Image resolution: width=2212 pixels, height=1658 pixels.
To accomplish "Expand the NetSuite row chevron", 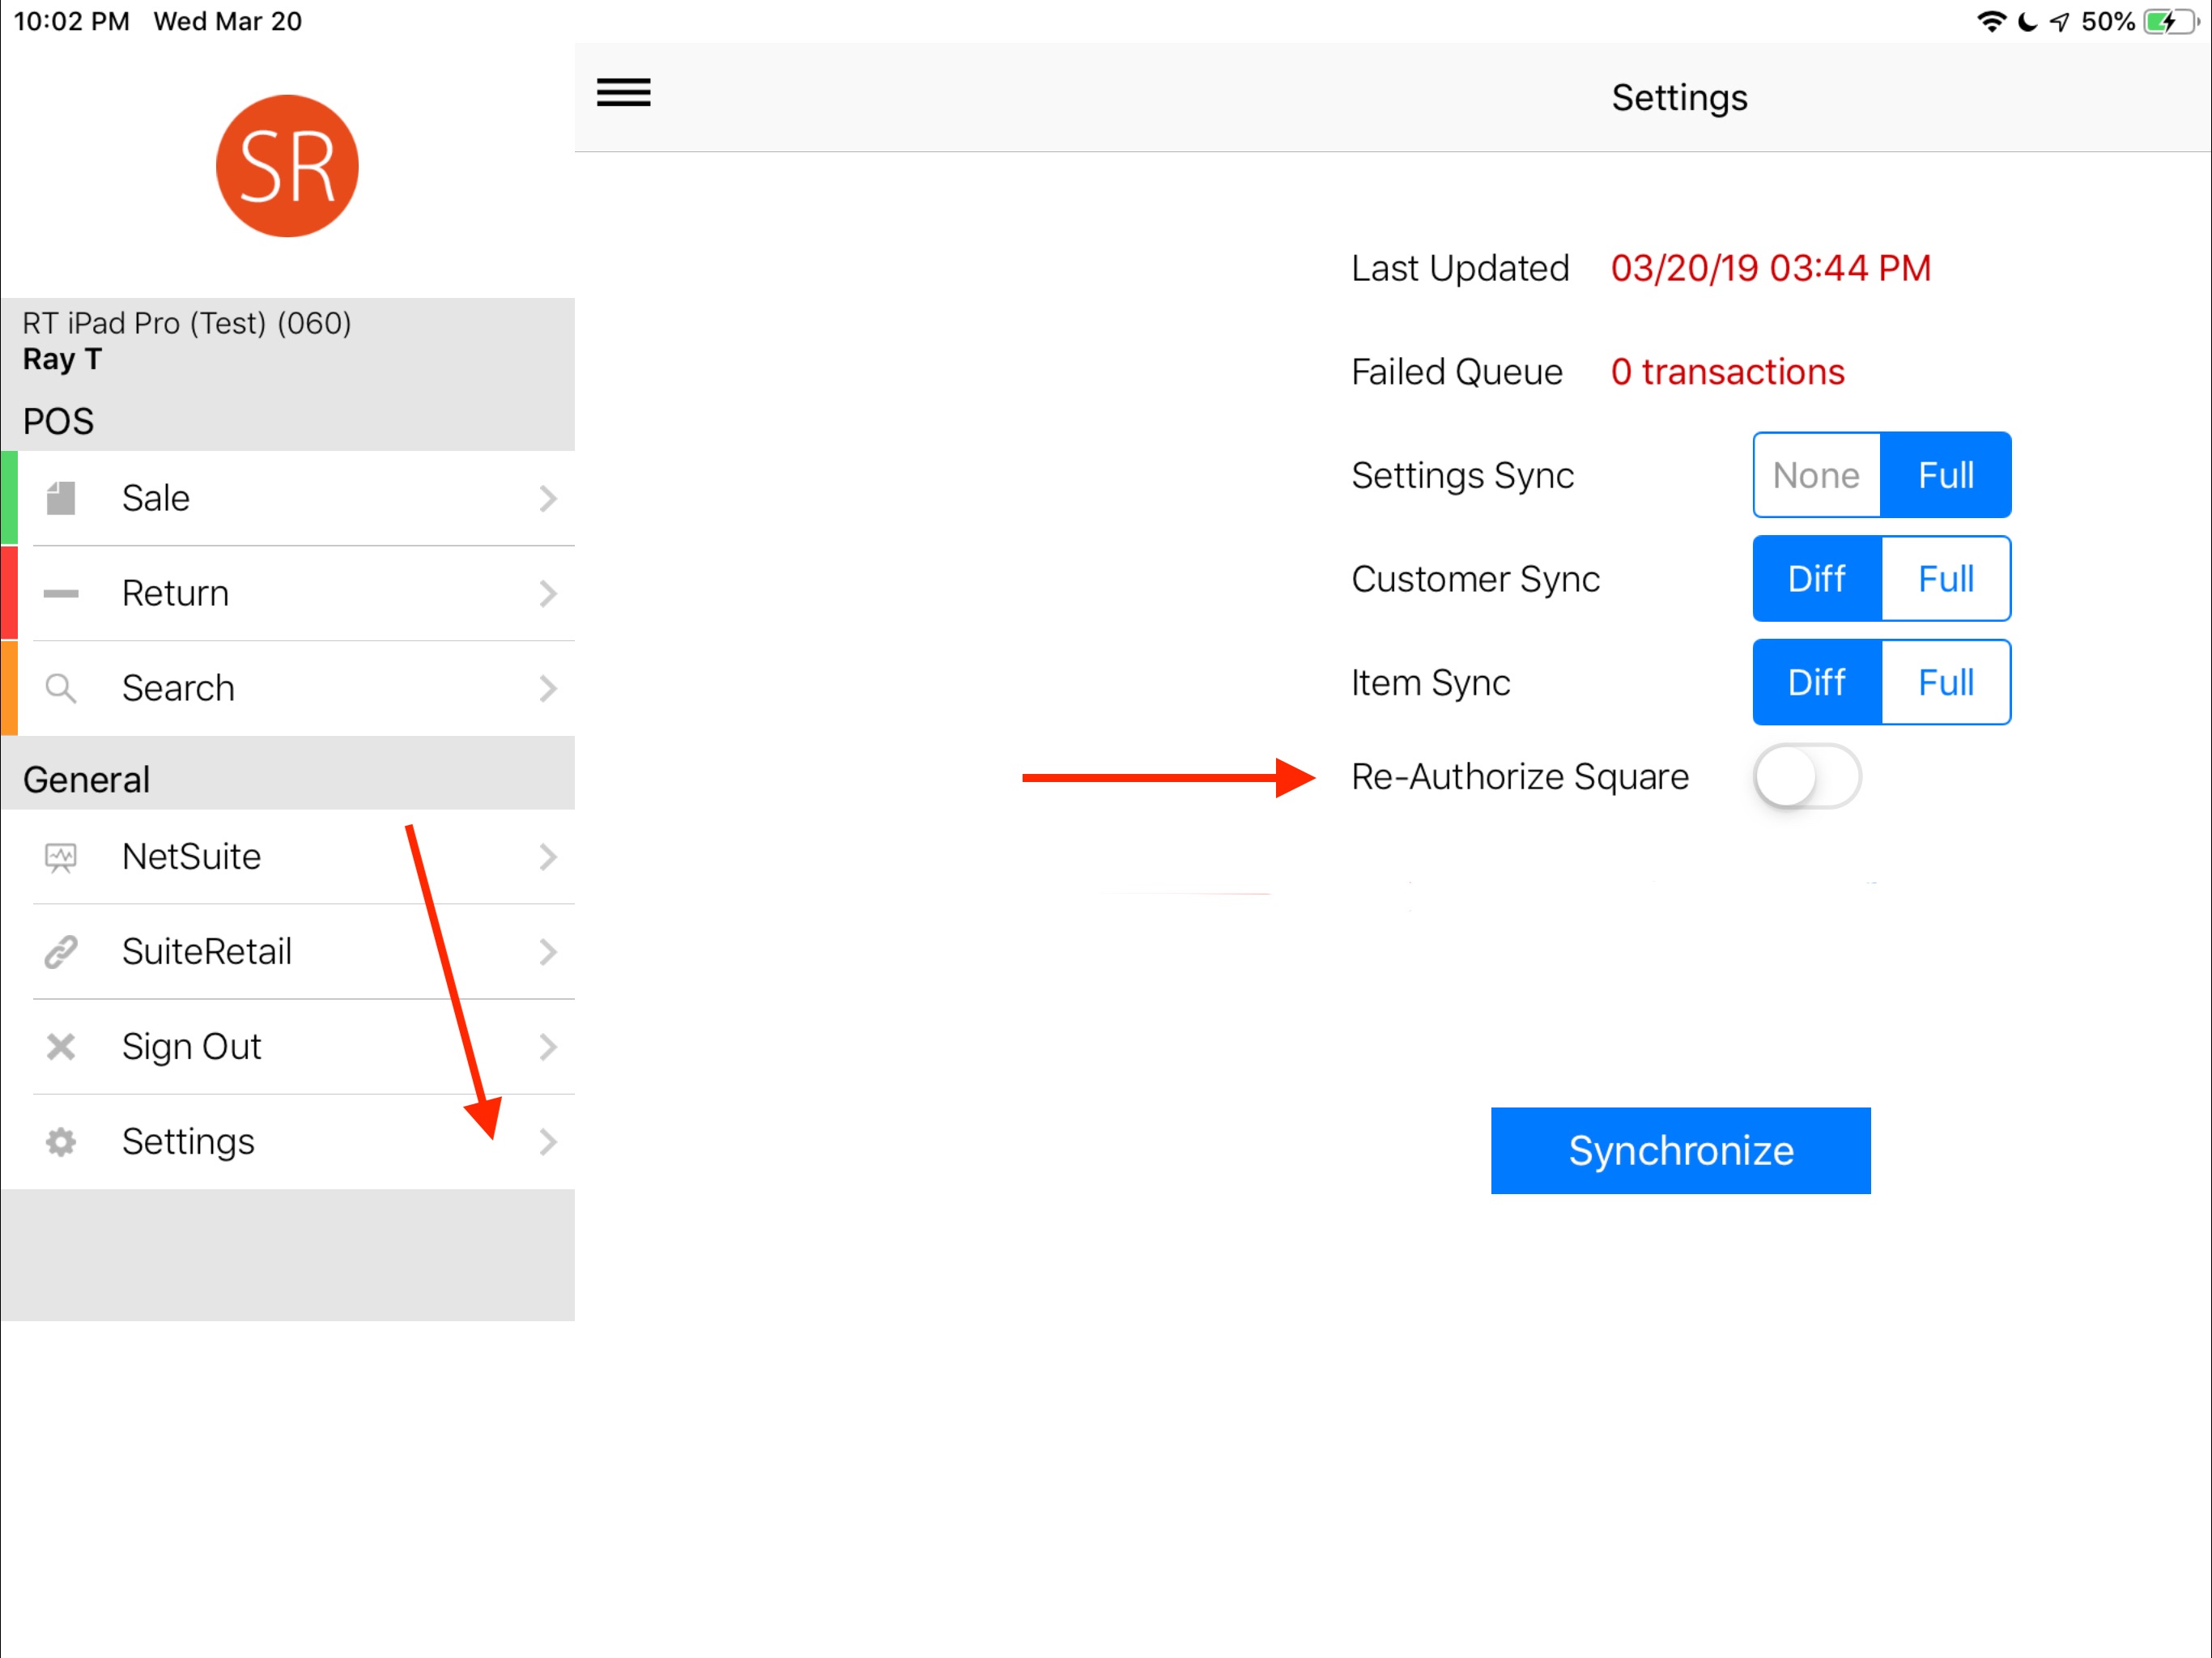I will point(547,857).
